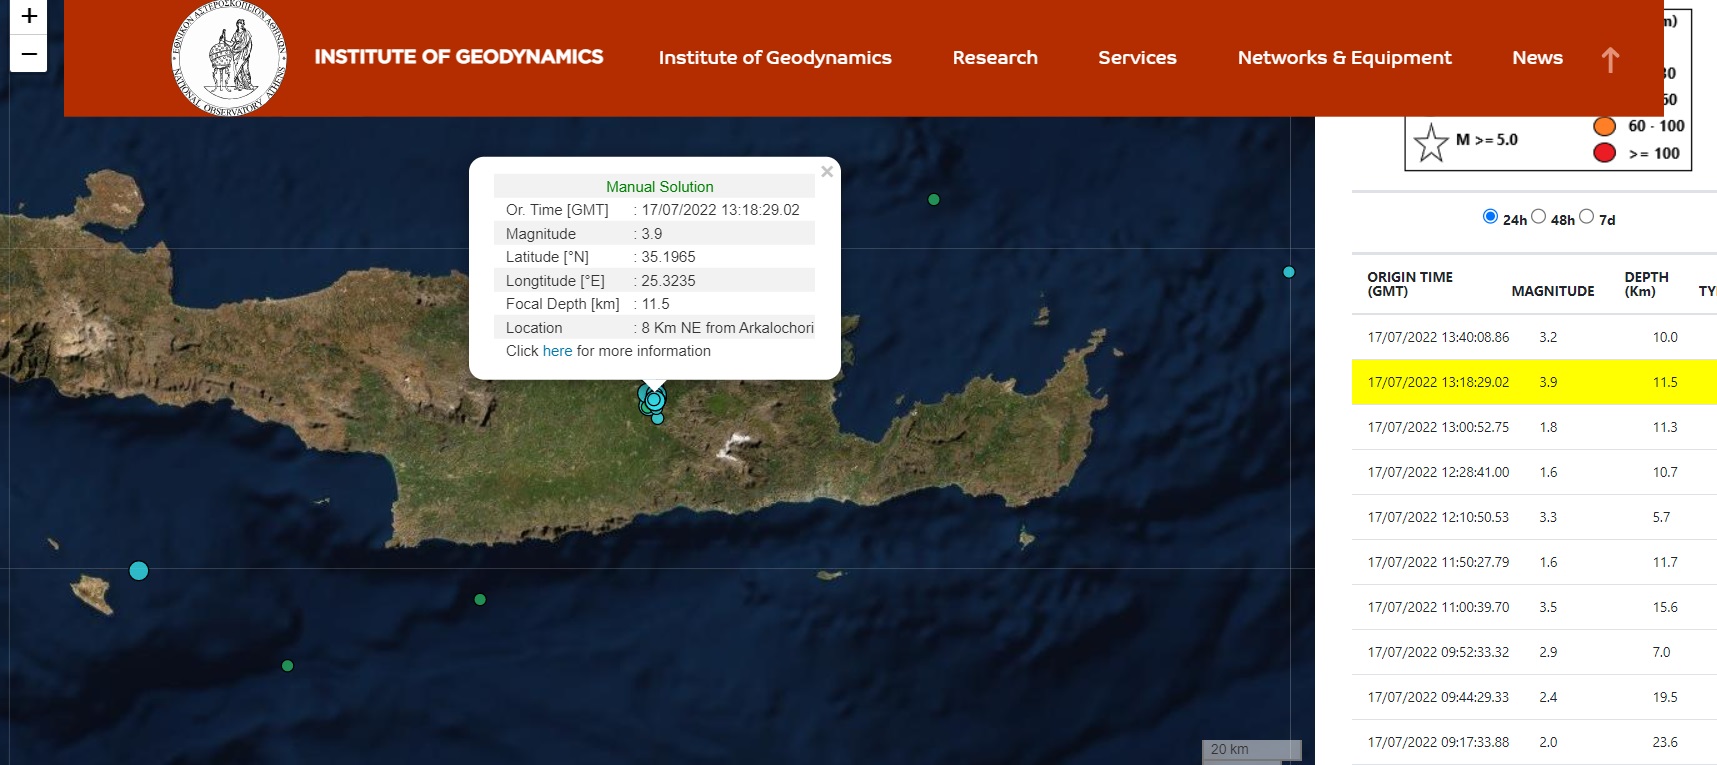Click the large cyan marker near the small southwest island
This screenshot has height=765, width=1717.
coord(139,571)
